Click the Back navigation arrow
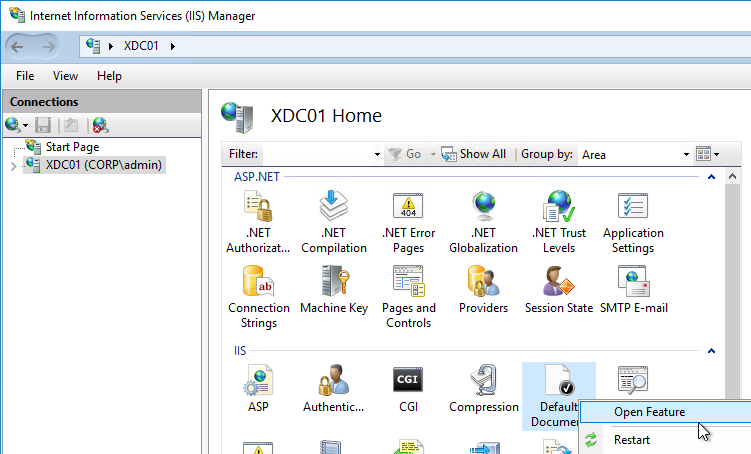Viewport: 751px width, 454px height. (x=17, y=46)
